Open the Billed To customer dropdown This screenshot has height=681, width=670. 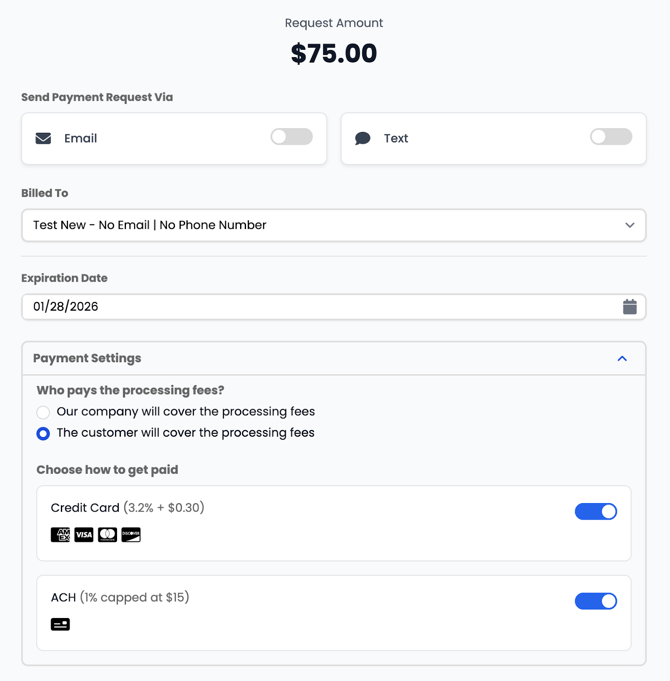click(333, 225)
